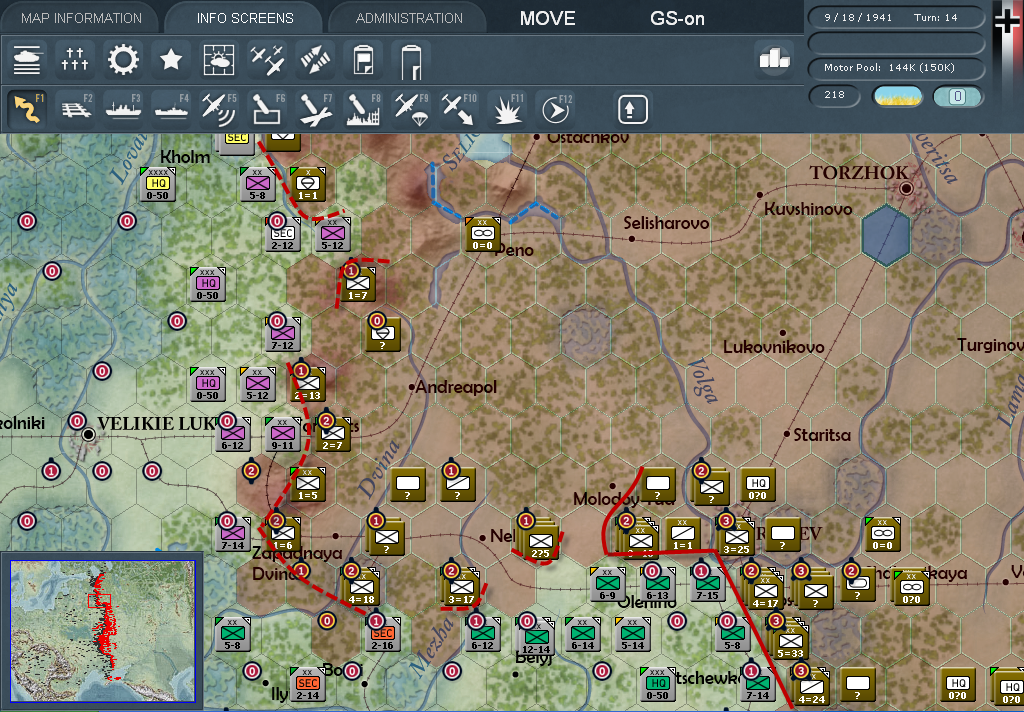
Task: Open the production gear icon
Action: point(123,60)
